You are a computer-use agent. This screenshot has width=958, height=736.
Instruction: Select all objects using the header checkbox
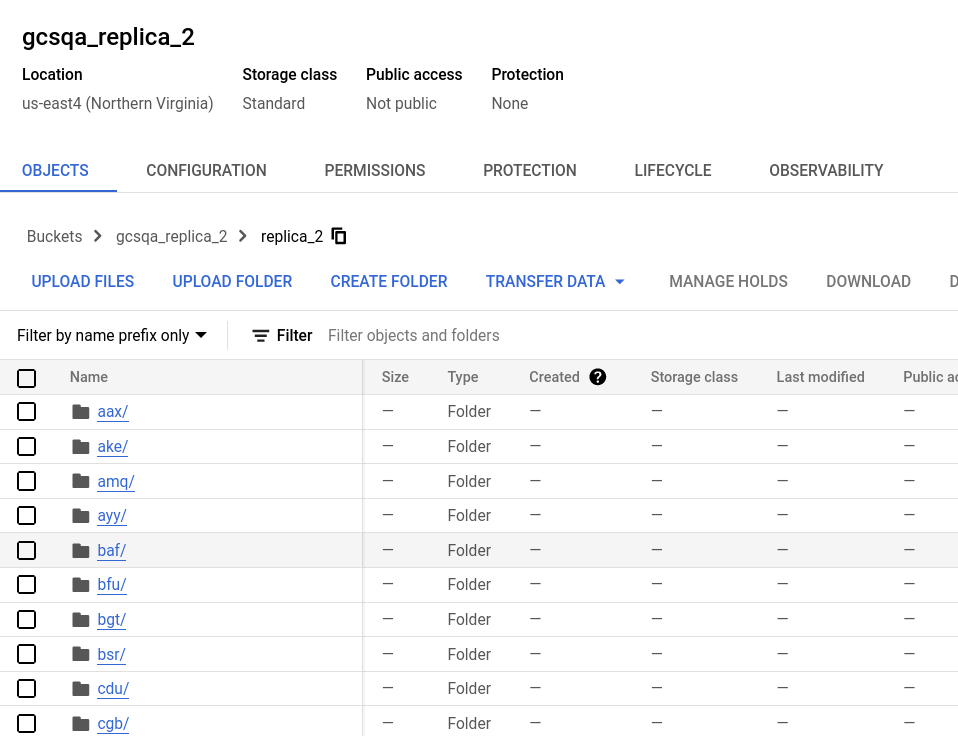point(26,378)
